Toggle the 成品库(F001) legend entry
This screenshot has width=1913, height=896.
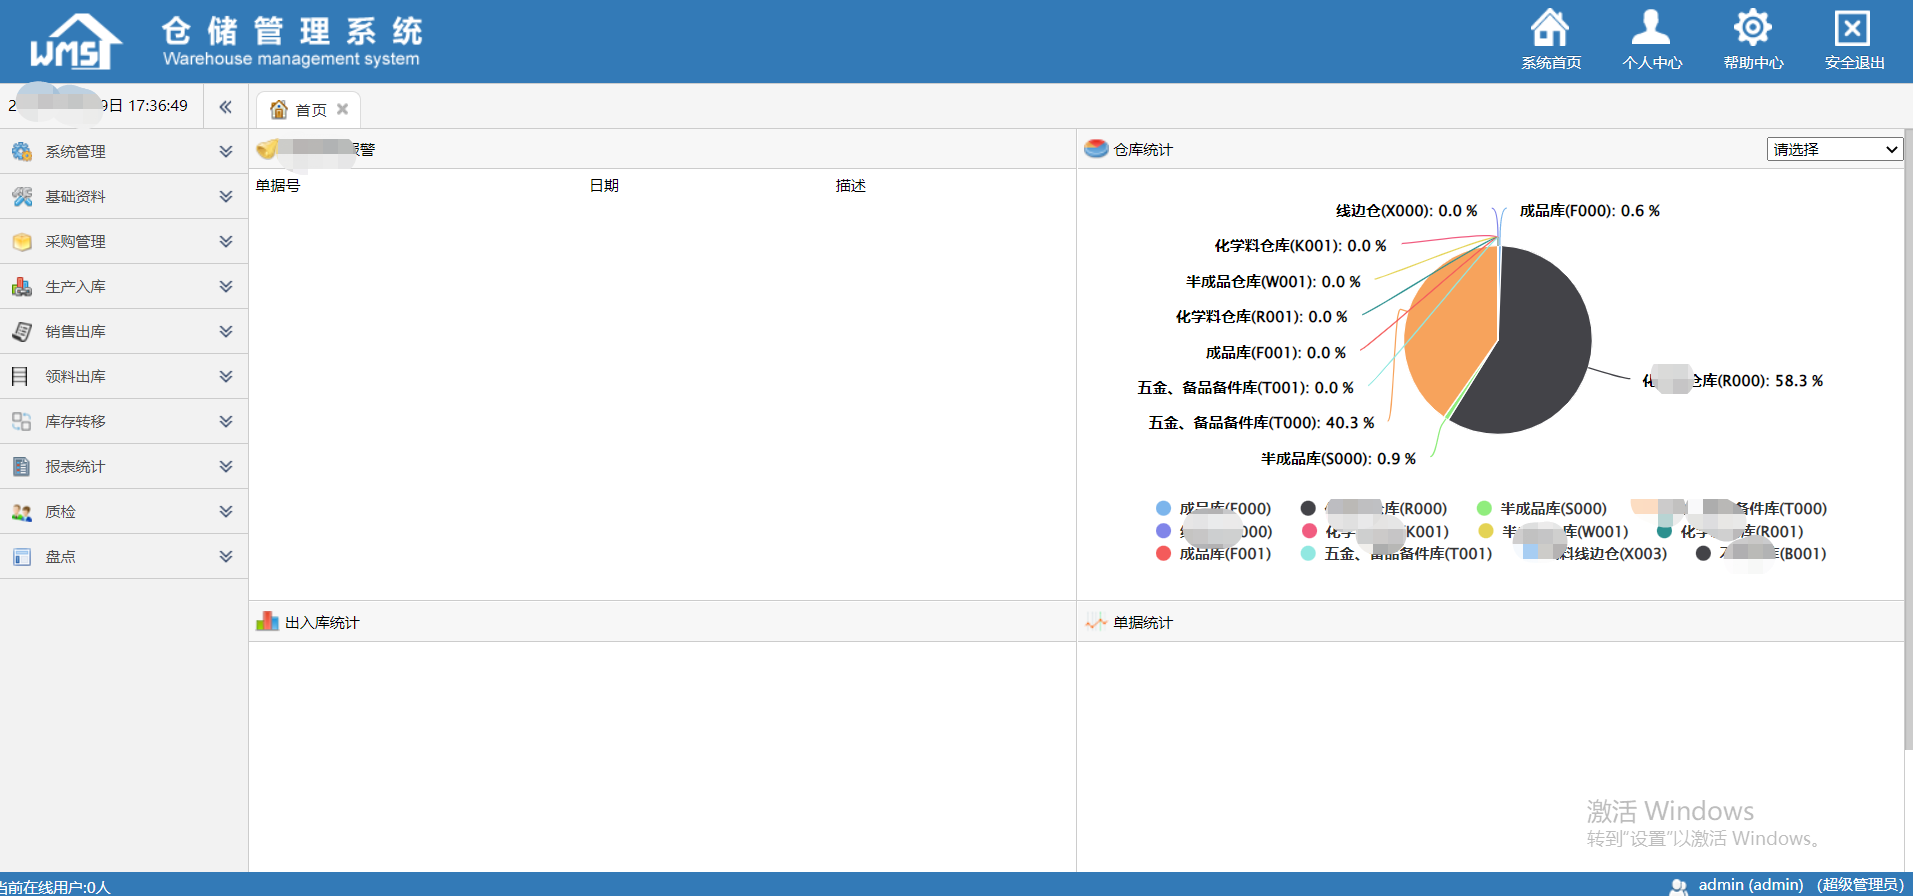1213,554
